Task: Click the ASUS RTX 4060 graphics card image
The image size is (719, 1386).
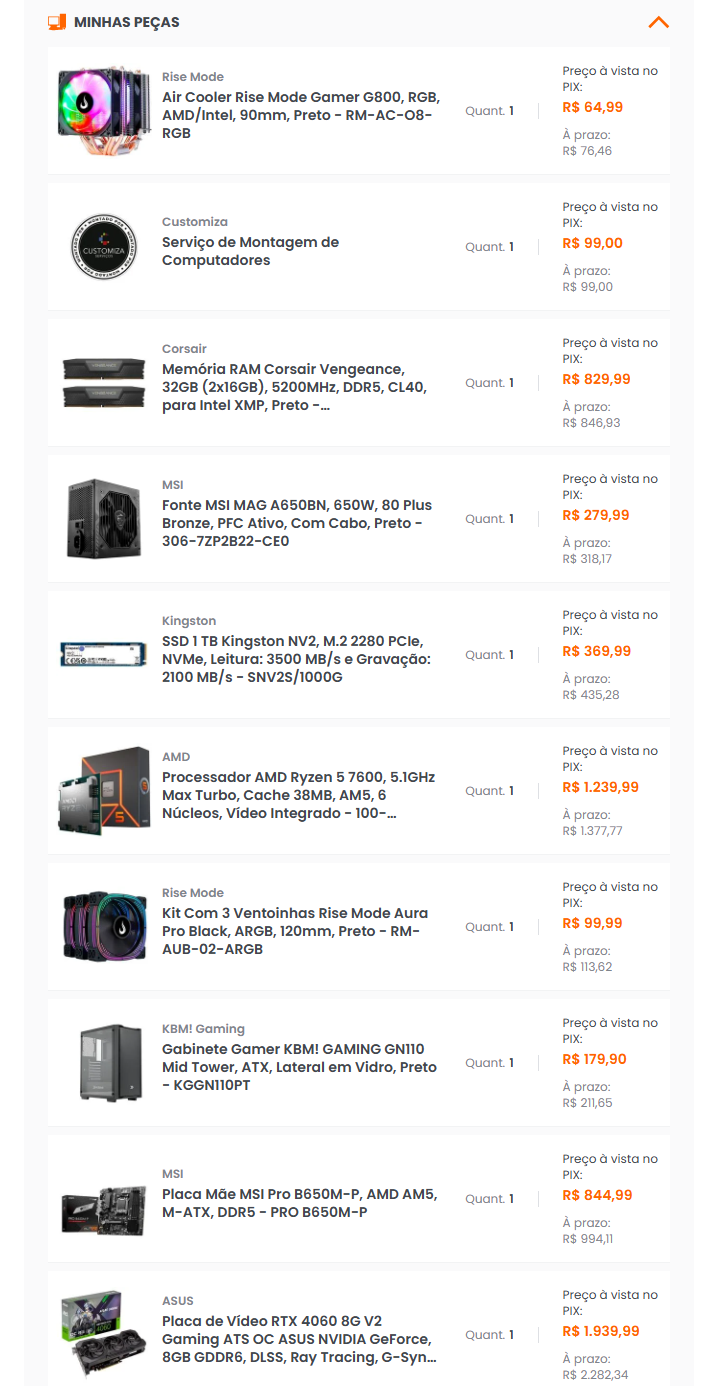Action: [x=105, y=1335]
